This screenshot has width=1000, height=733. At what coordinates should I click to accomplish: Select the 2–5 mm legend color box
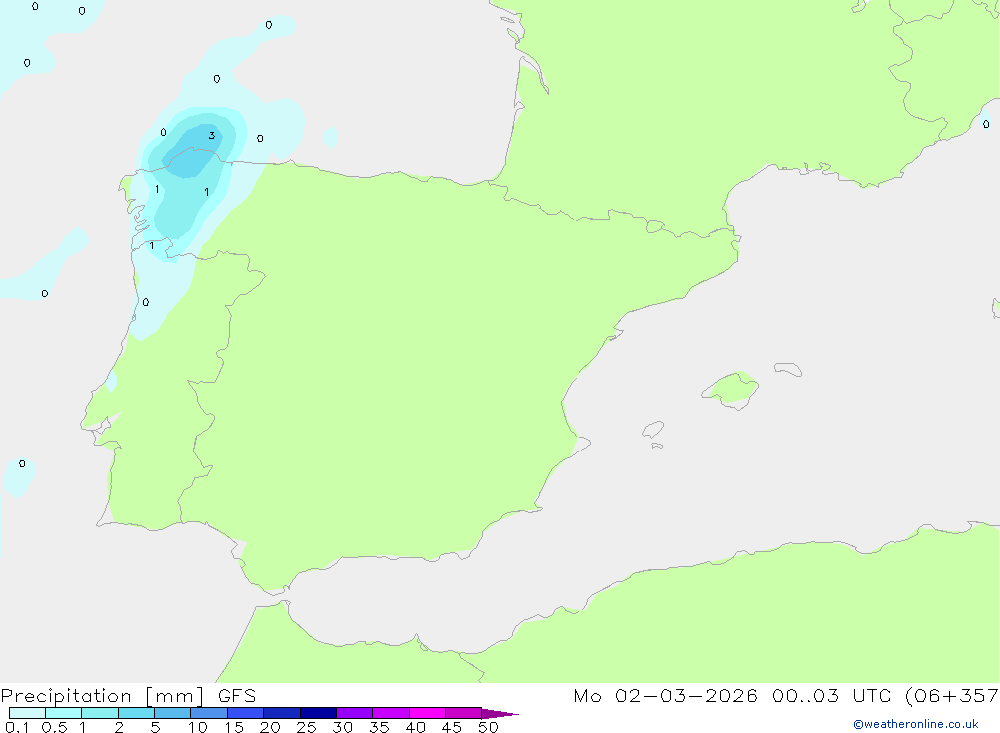click(x=136, y=713)
